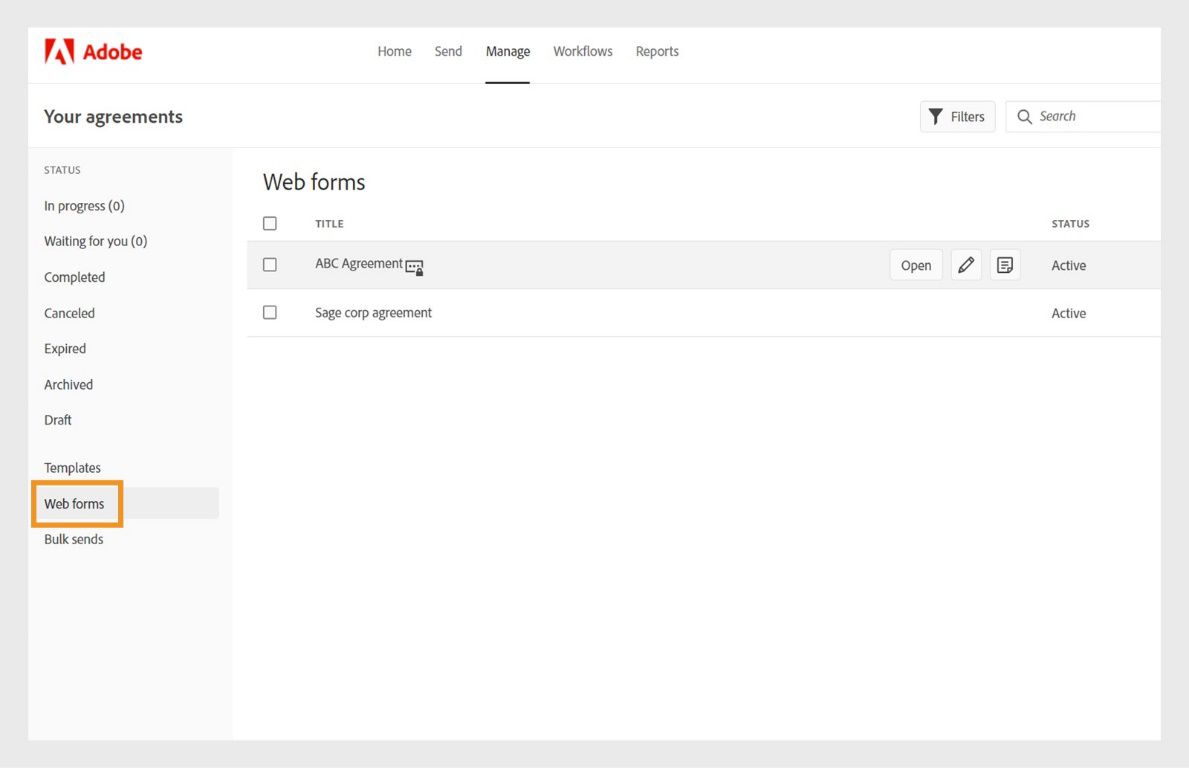Show Completed agreements in the sidebar

pos(74,277)
